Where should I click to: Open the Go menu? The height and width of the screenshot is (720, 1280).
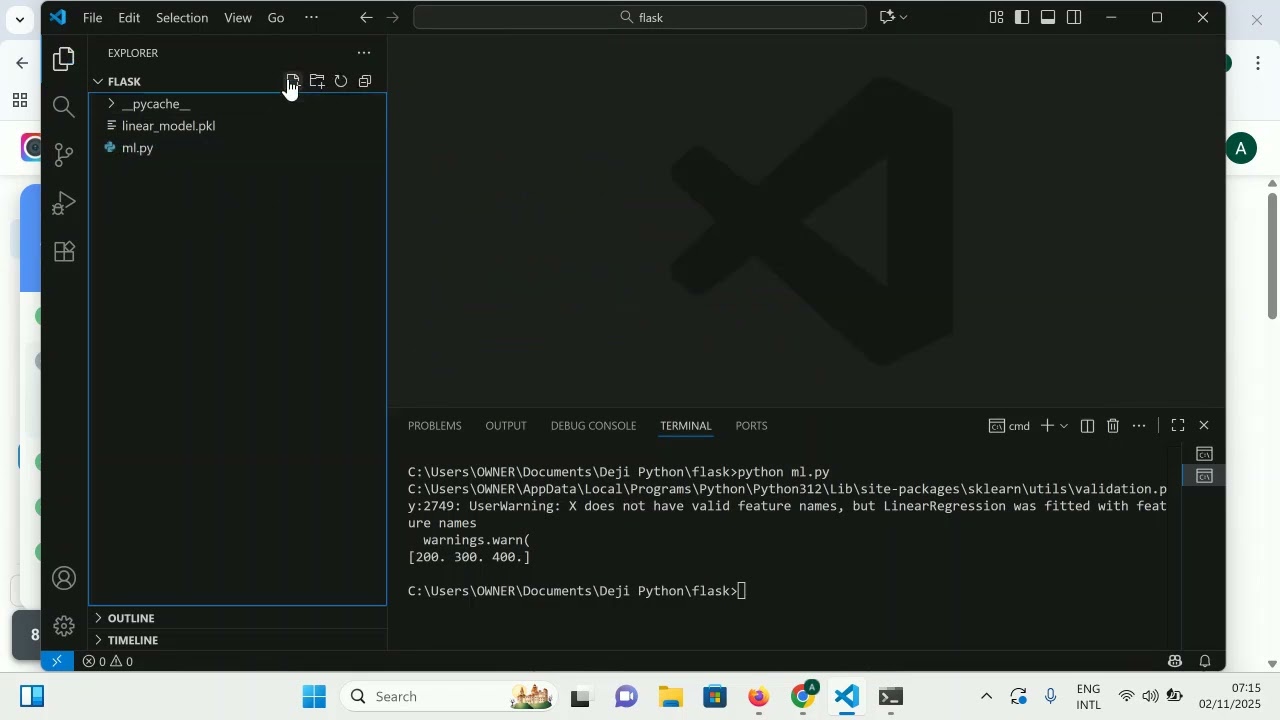point(276,17)
